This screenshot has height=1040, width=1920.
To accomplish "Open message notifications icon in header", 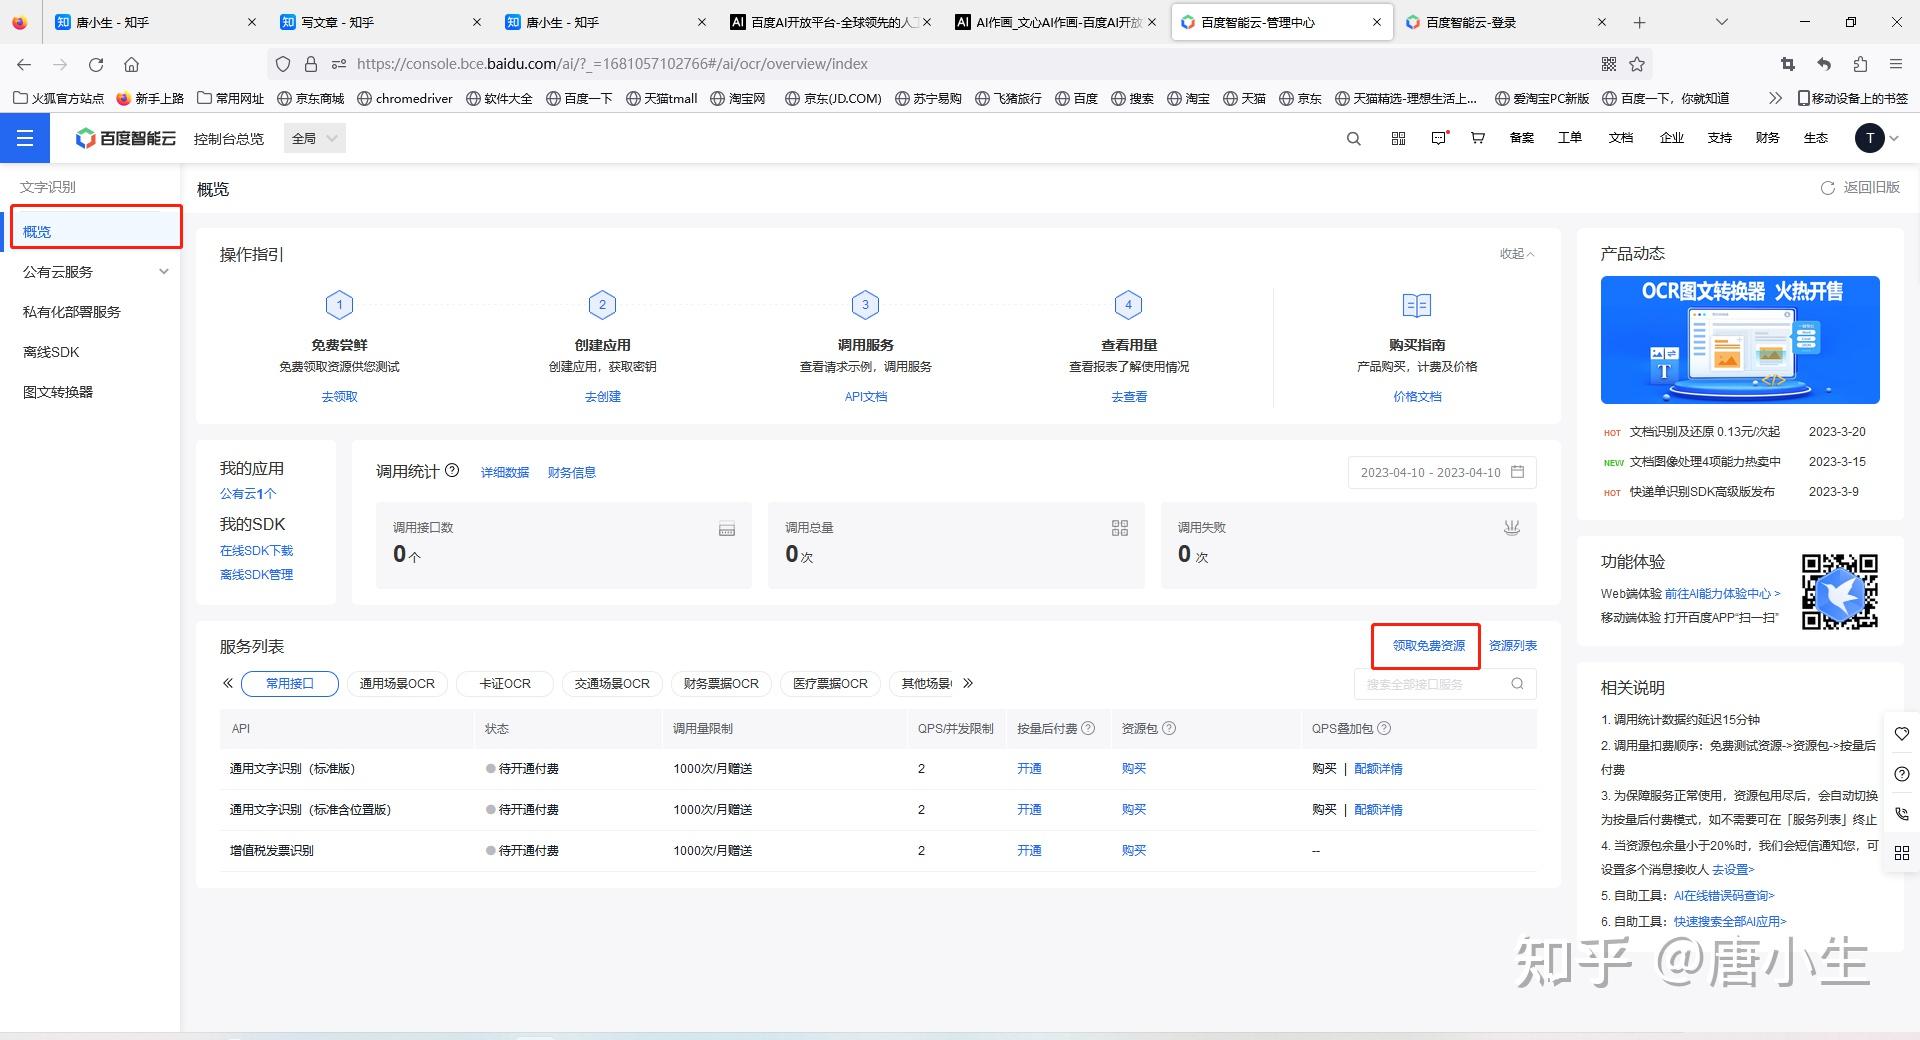I will tap(1439, 138).
